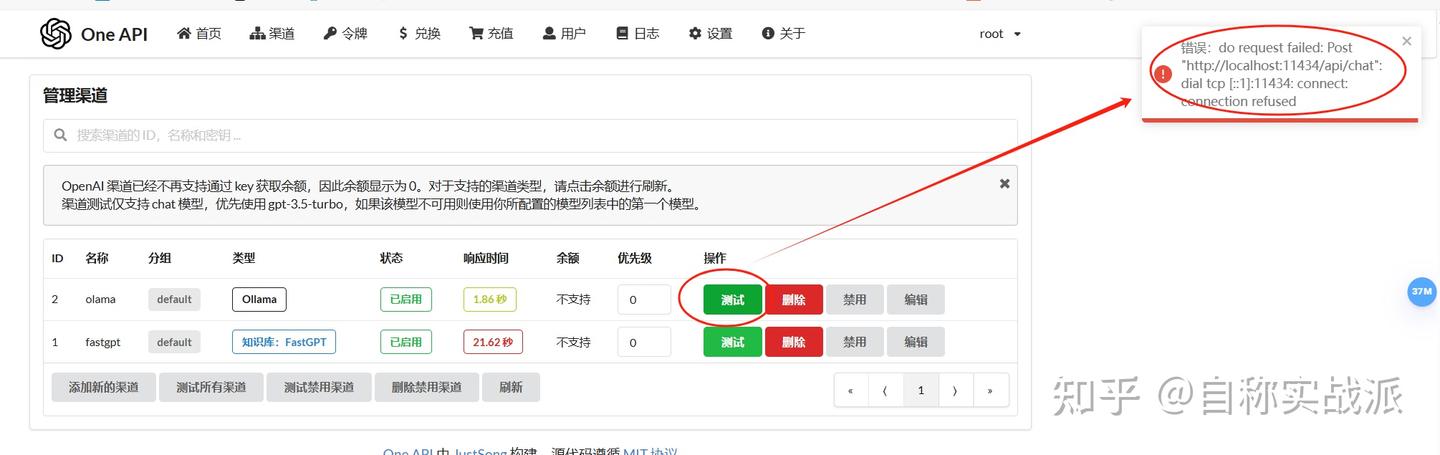This screenshot has height=455, width=1440.
Task: Test the fastgpt channel
Action: click(x=732, y=342)
